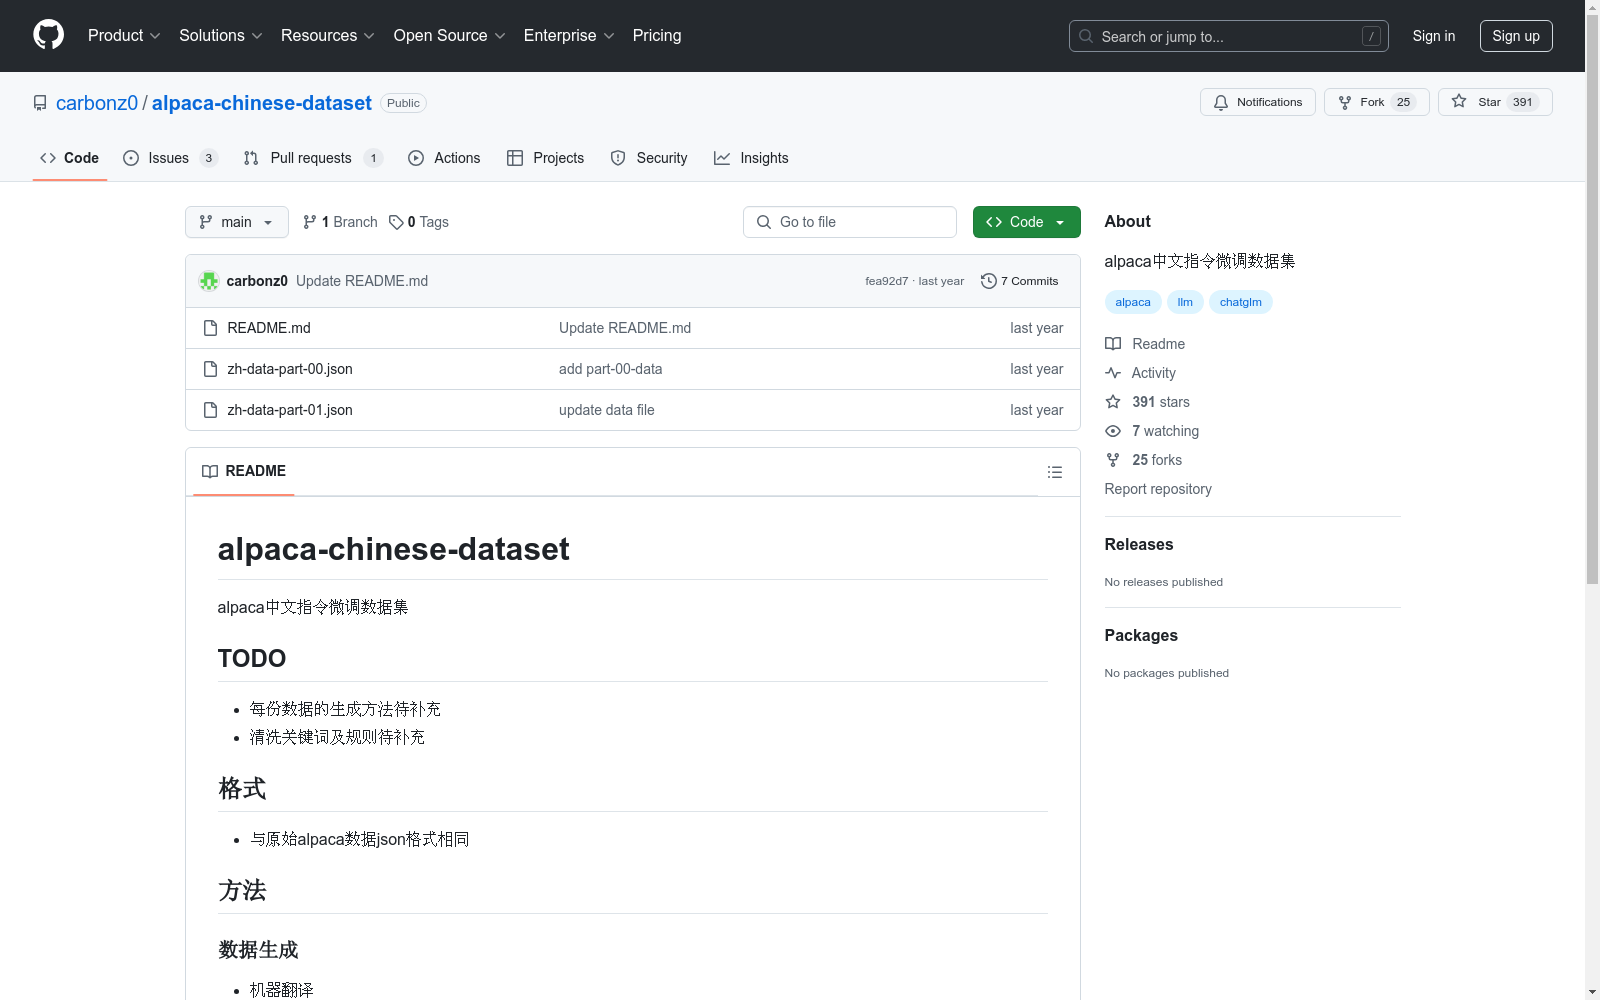Open the fea92d7 commit hash link

point(887,281)
